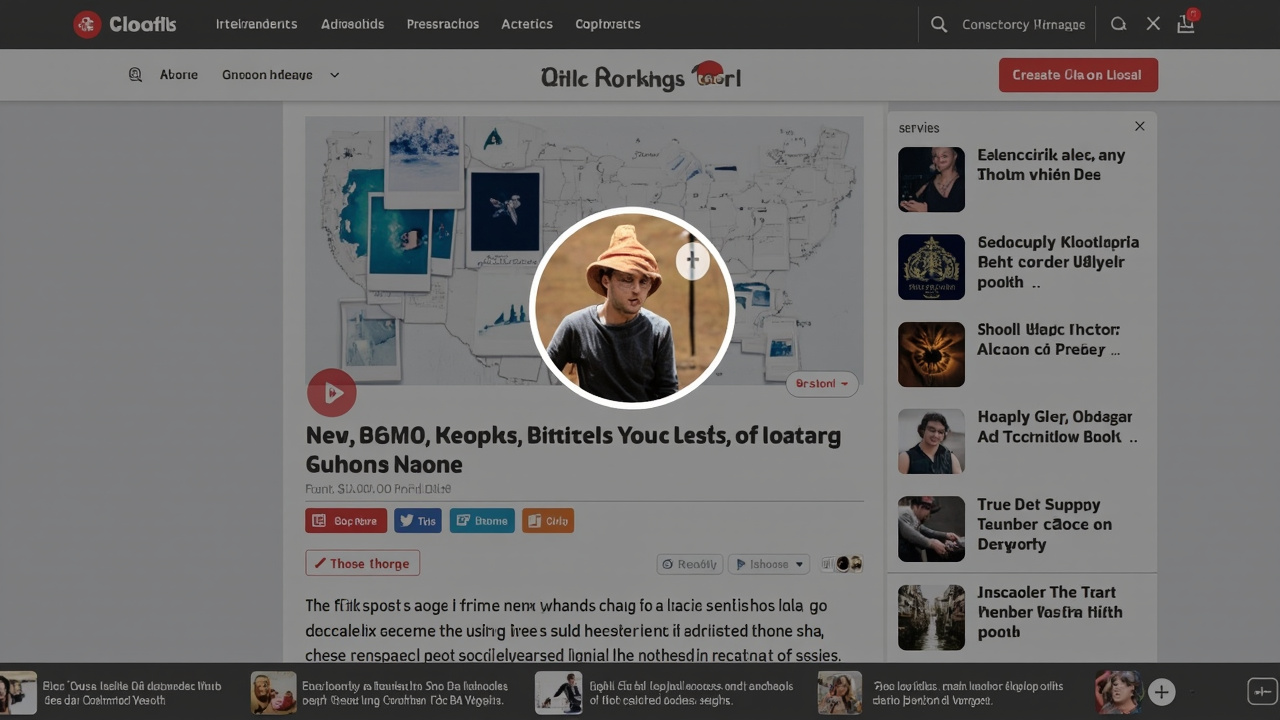Click the center Oiilc Rorkhgs site logo

click(640, 76)
